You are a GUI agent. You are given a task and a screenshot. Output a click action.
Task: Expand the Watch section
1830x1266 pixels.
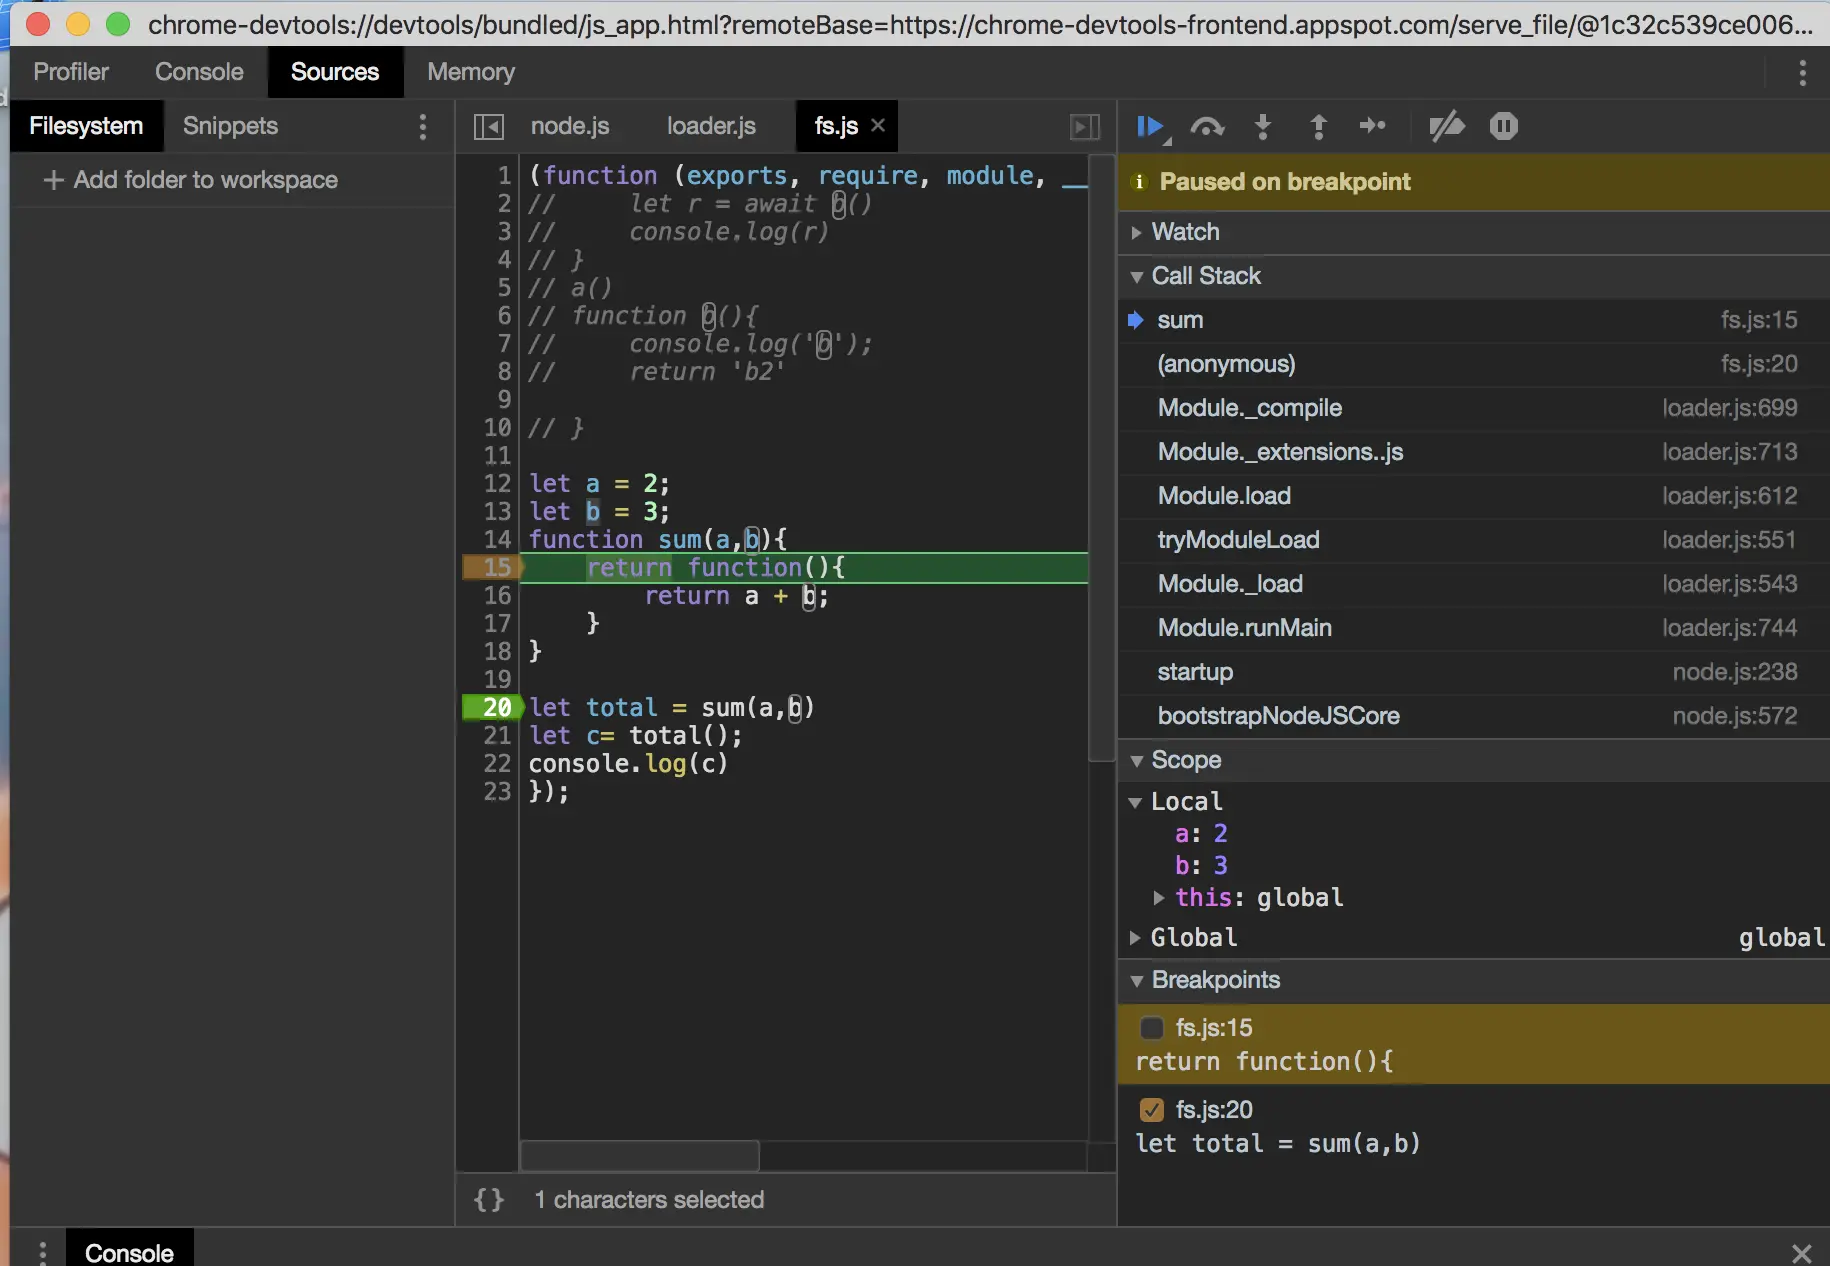click(1185, 232)
